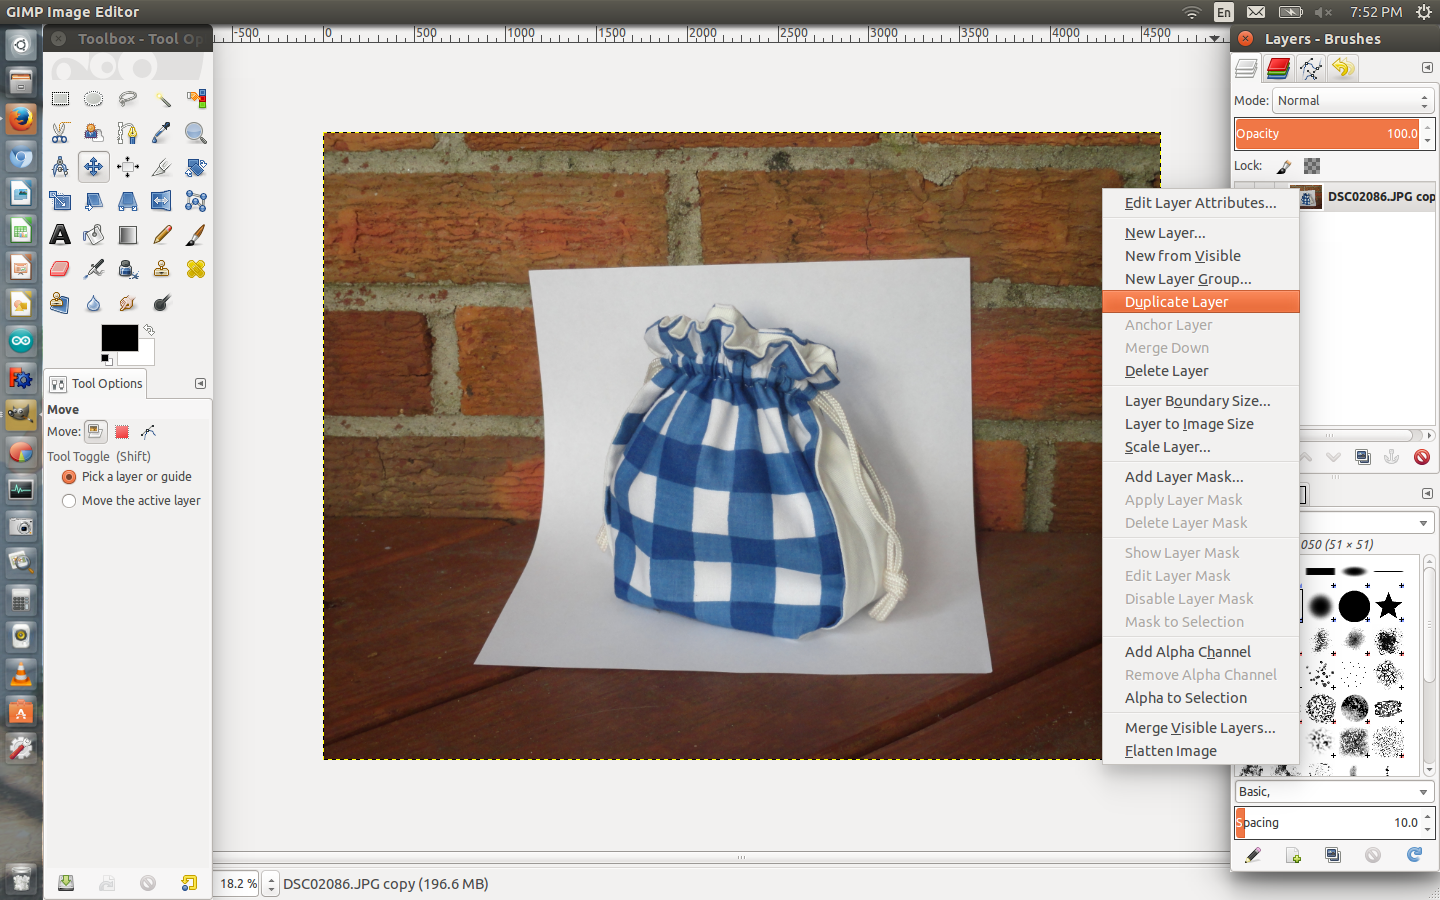Select the Scissors Select tool
Image resolution: width=1440 pixels, height=900 pixels.
[x=60, y=133]
